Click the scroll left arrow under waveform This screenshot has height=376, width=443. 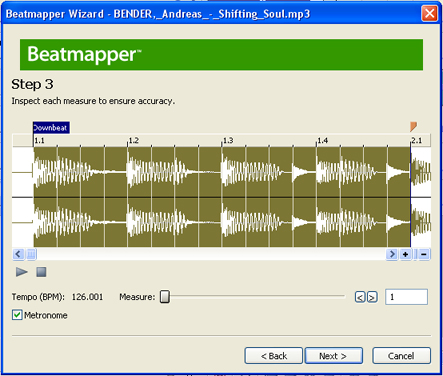[x=18, y=254]
